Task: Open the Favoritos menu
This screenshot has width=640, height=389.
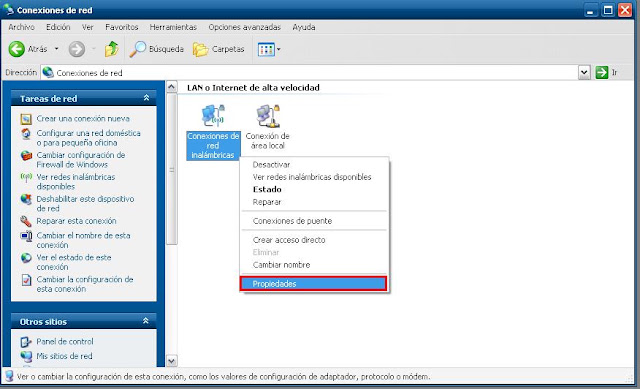Action: (x=122, y=27)
